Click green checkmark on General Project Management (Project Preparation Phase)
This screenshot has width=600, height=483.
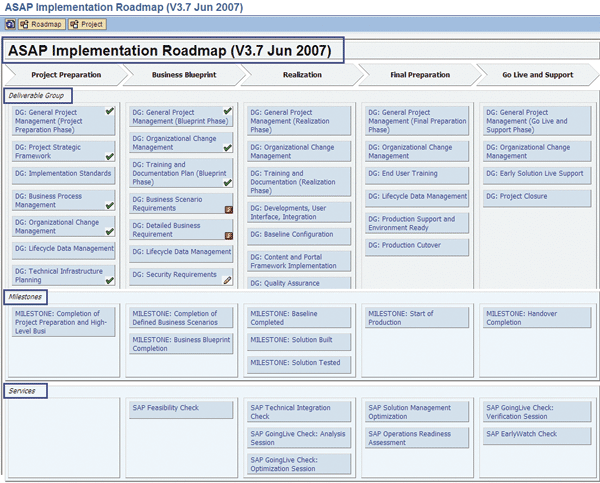110,111
